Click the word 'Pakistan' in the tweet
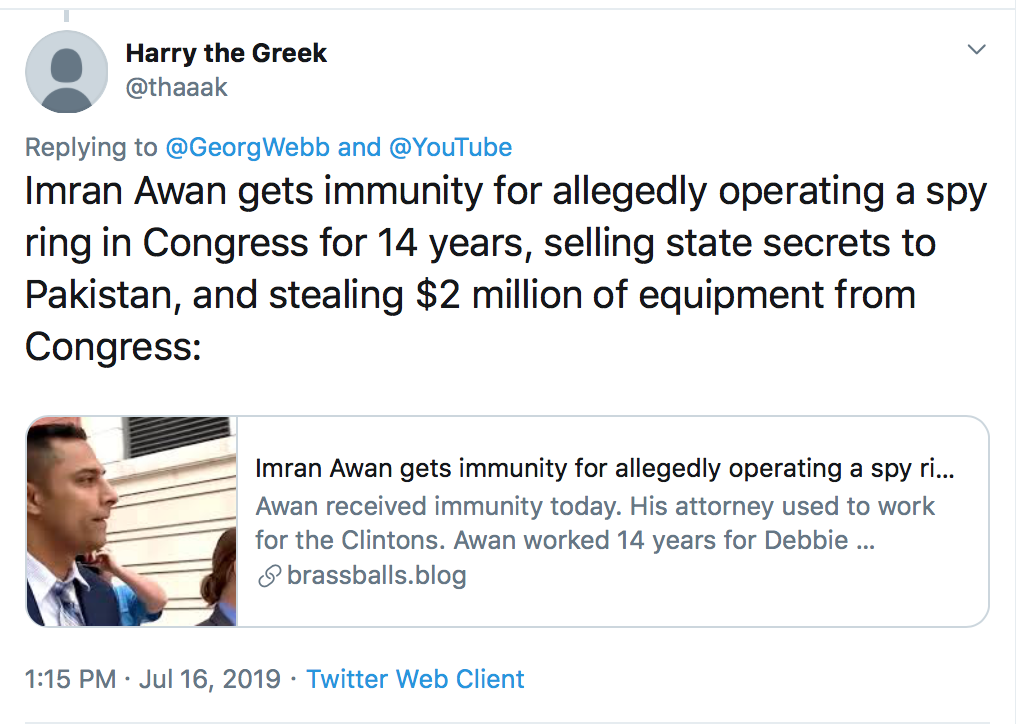1016x724 pixels. pyautogui.click(x=99, y=295)
